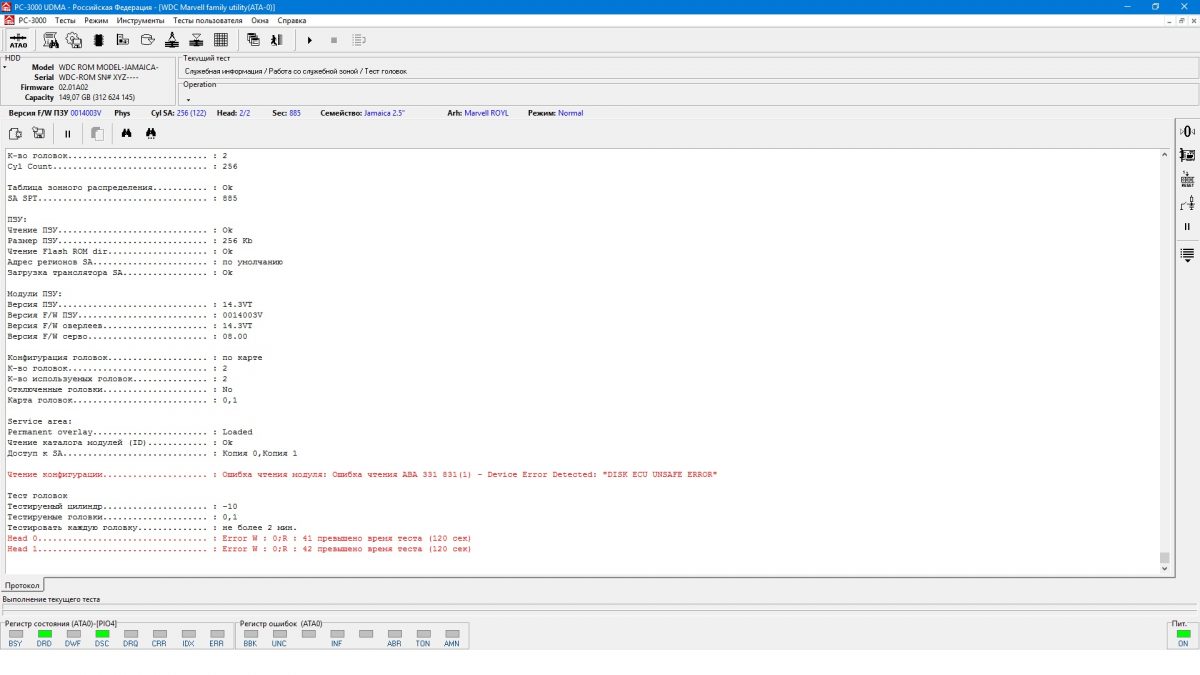This screenshot has height=675, width=1200.
Task: Click the ATA0 port selection icon
Action: [x=18, y=40]
